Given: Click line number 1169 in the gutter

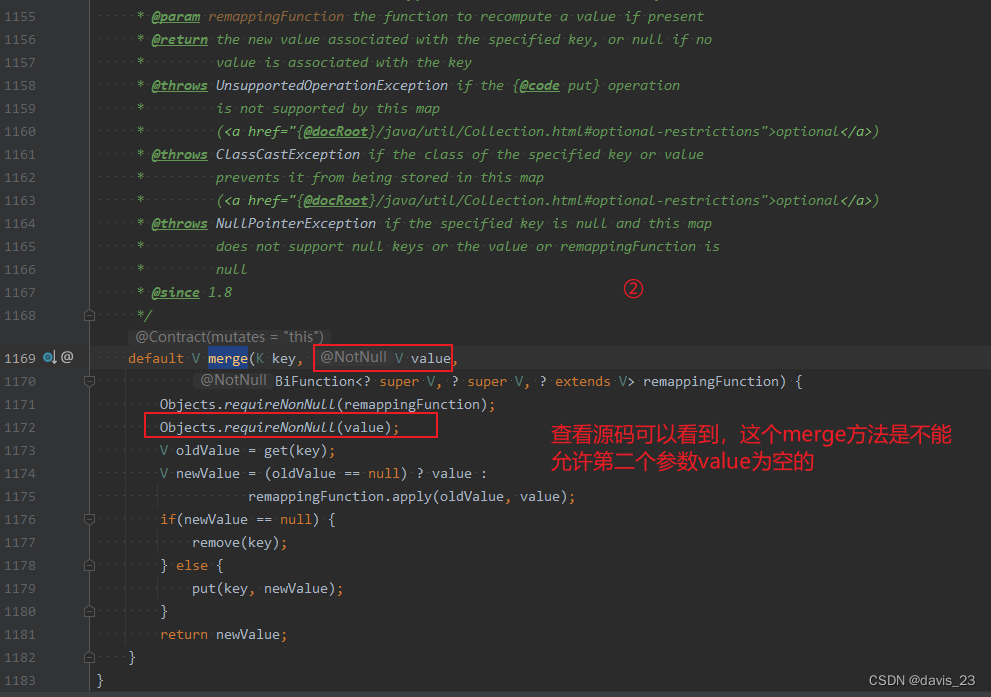Looking at the screenshot, I should 20,358.
